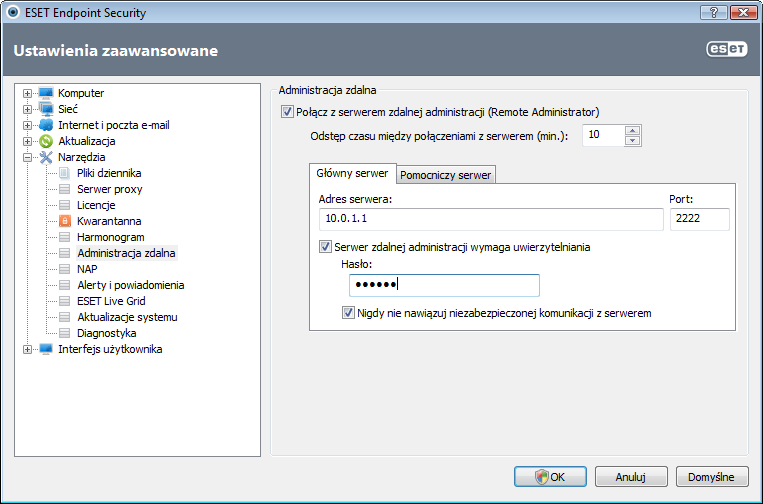Click the Anuluj button
This screenshot has height=504, width=763.
pyautogui.click(x=631, y=477)
